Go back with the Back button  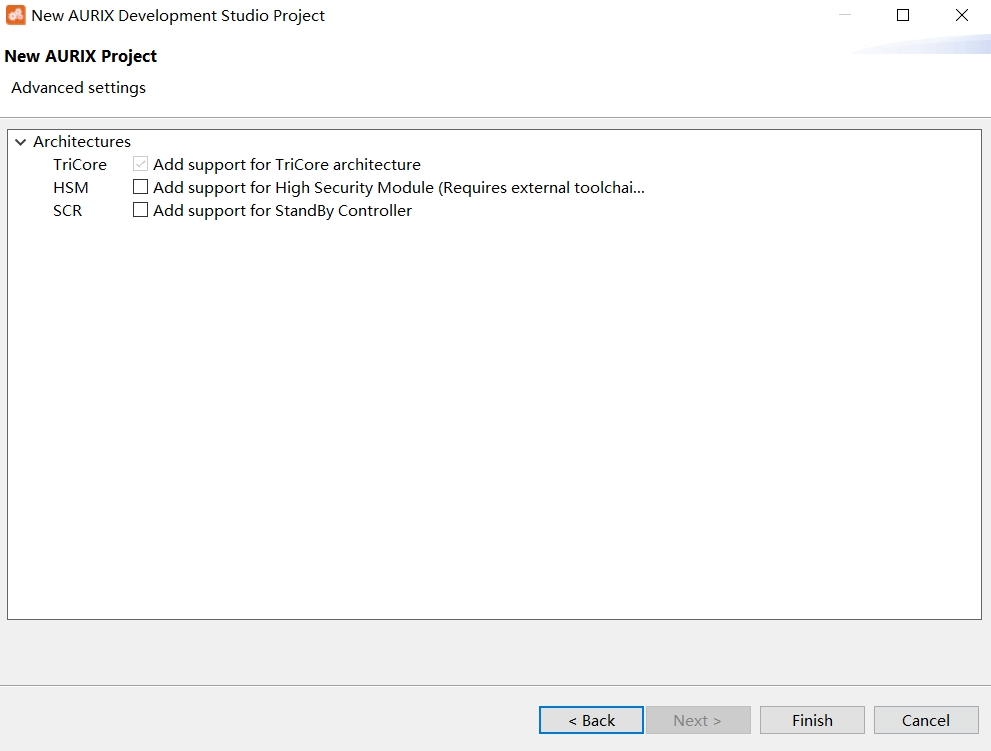pos(591,720)
